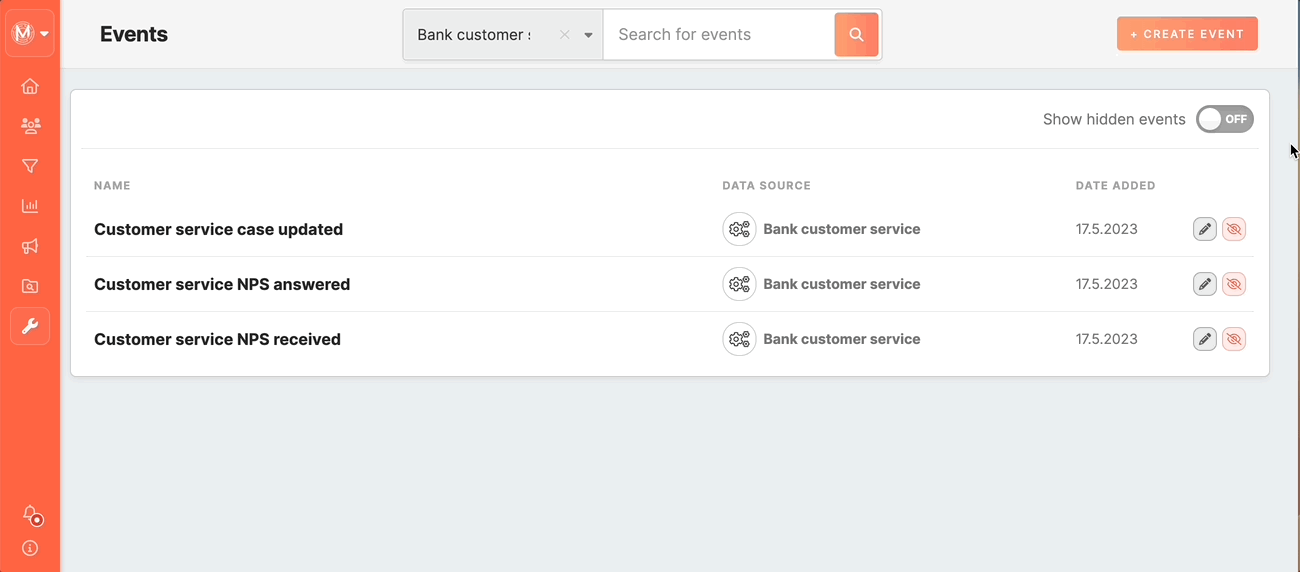Hide the Customer service NPS answered event

pyautogui.click(x=1234, y=284)
